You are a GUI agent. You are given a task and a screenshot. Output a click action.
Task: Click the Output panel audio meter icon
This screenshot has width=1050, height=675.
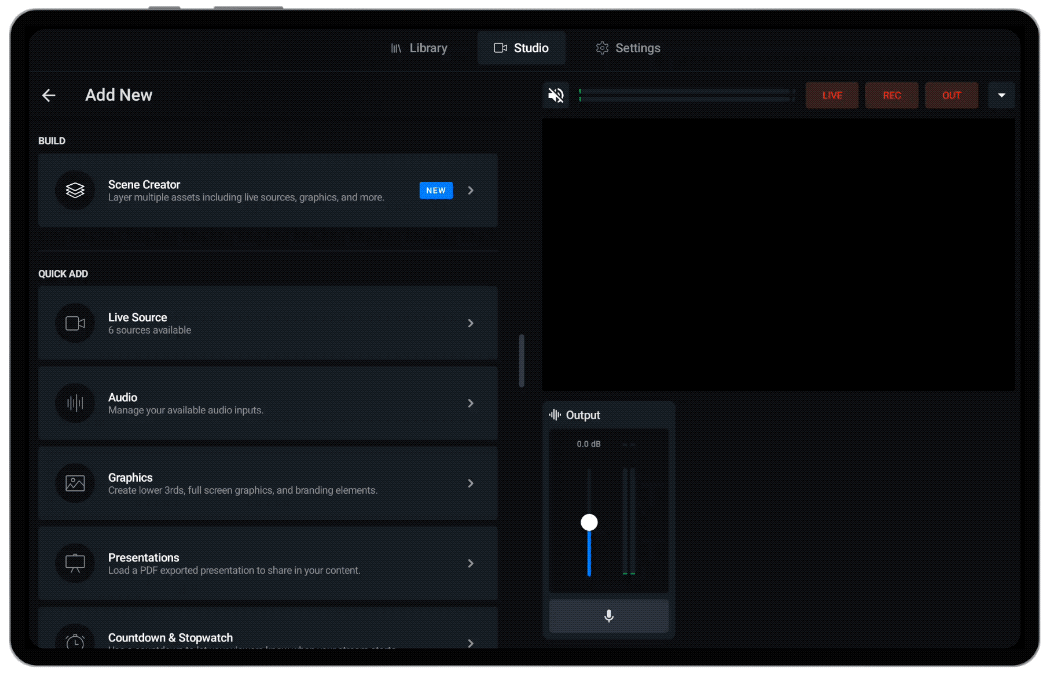coord(555,414)
